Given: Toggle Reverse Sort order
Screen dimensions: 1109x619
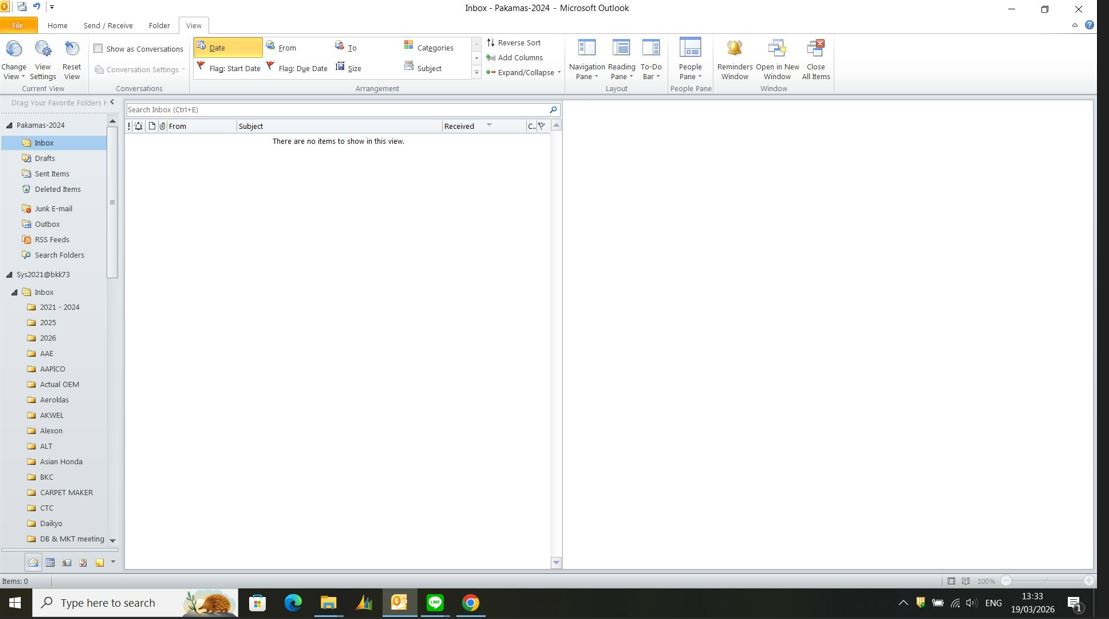Looking at the screenshot, I should click(513, 43).
